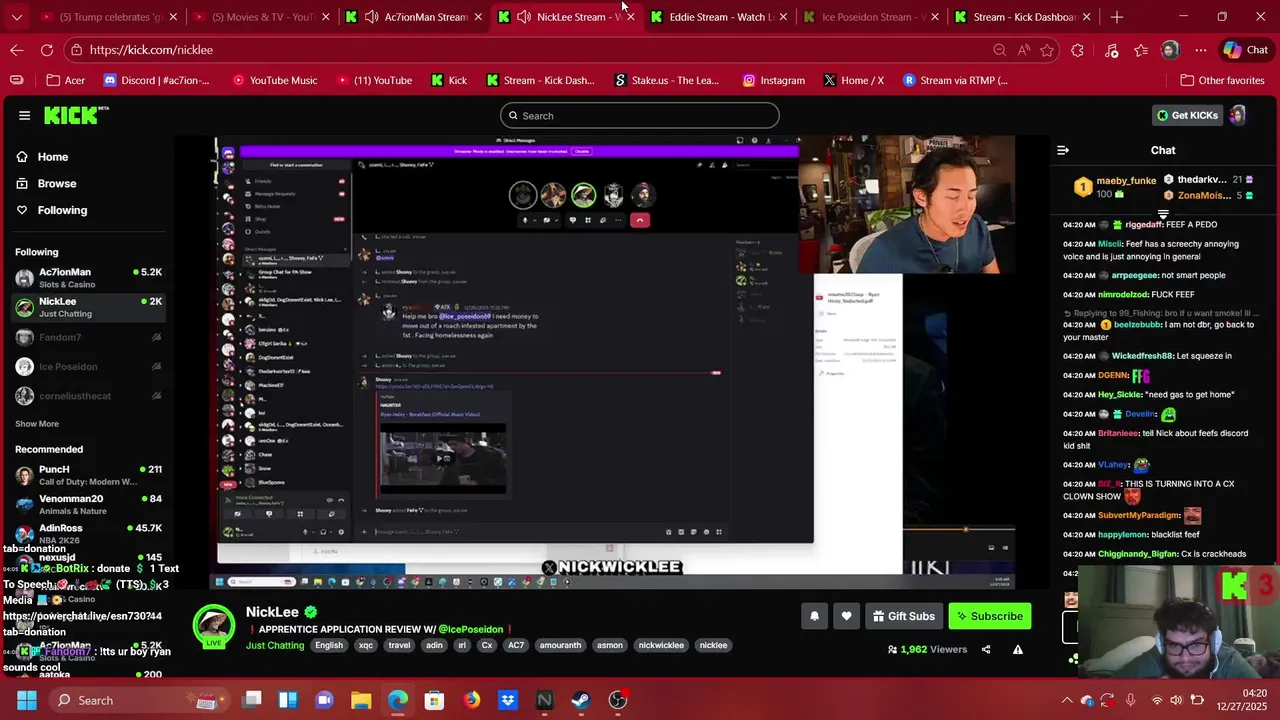Open Stake.us bookmark
The height and width of the screenshot is (720, 1280).
[x=666, y=80]
